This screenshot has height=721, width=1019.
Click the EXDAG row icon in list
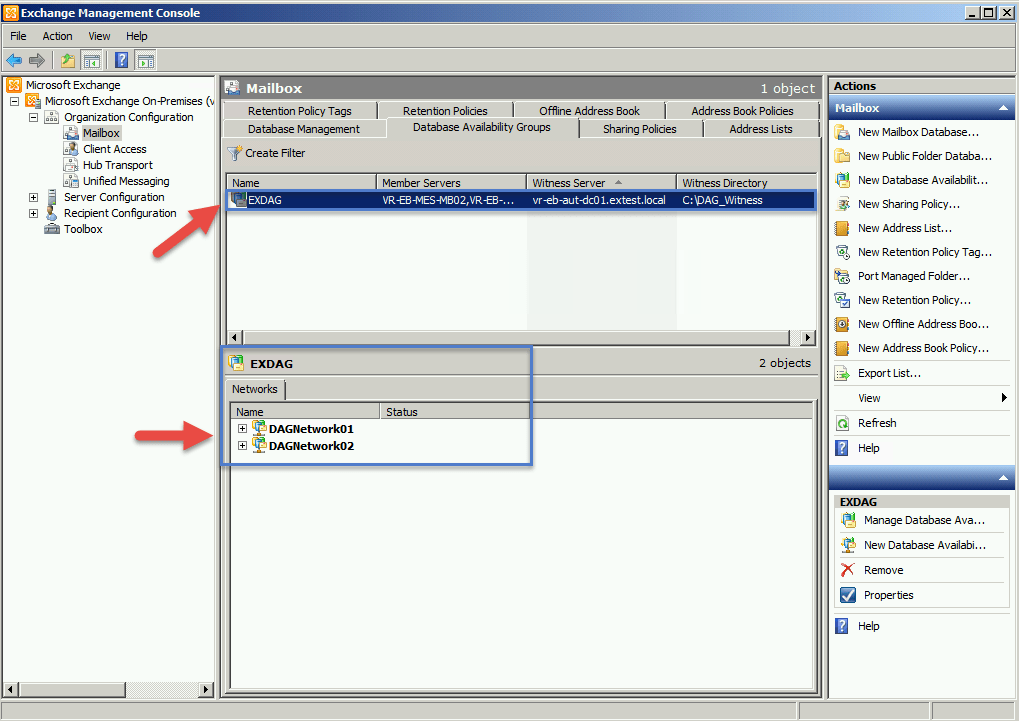click(240, 200)
